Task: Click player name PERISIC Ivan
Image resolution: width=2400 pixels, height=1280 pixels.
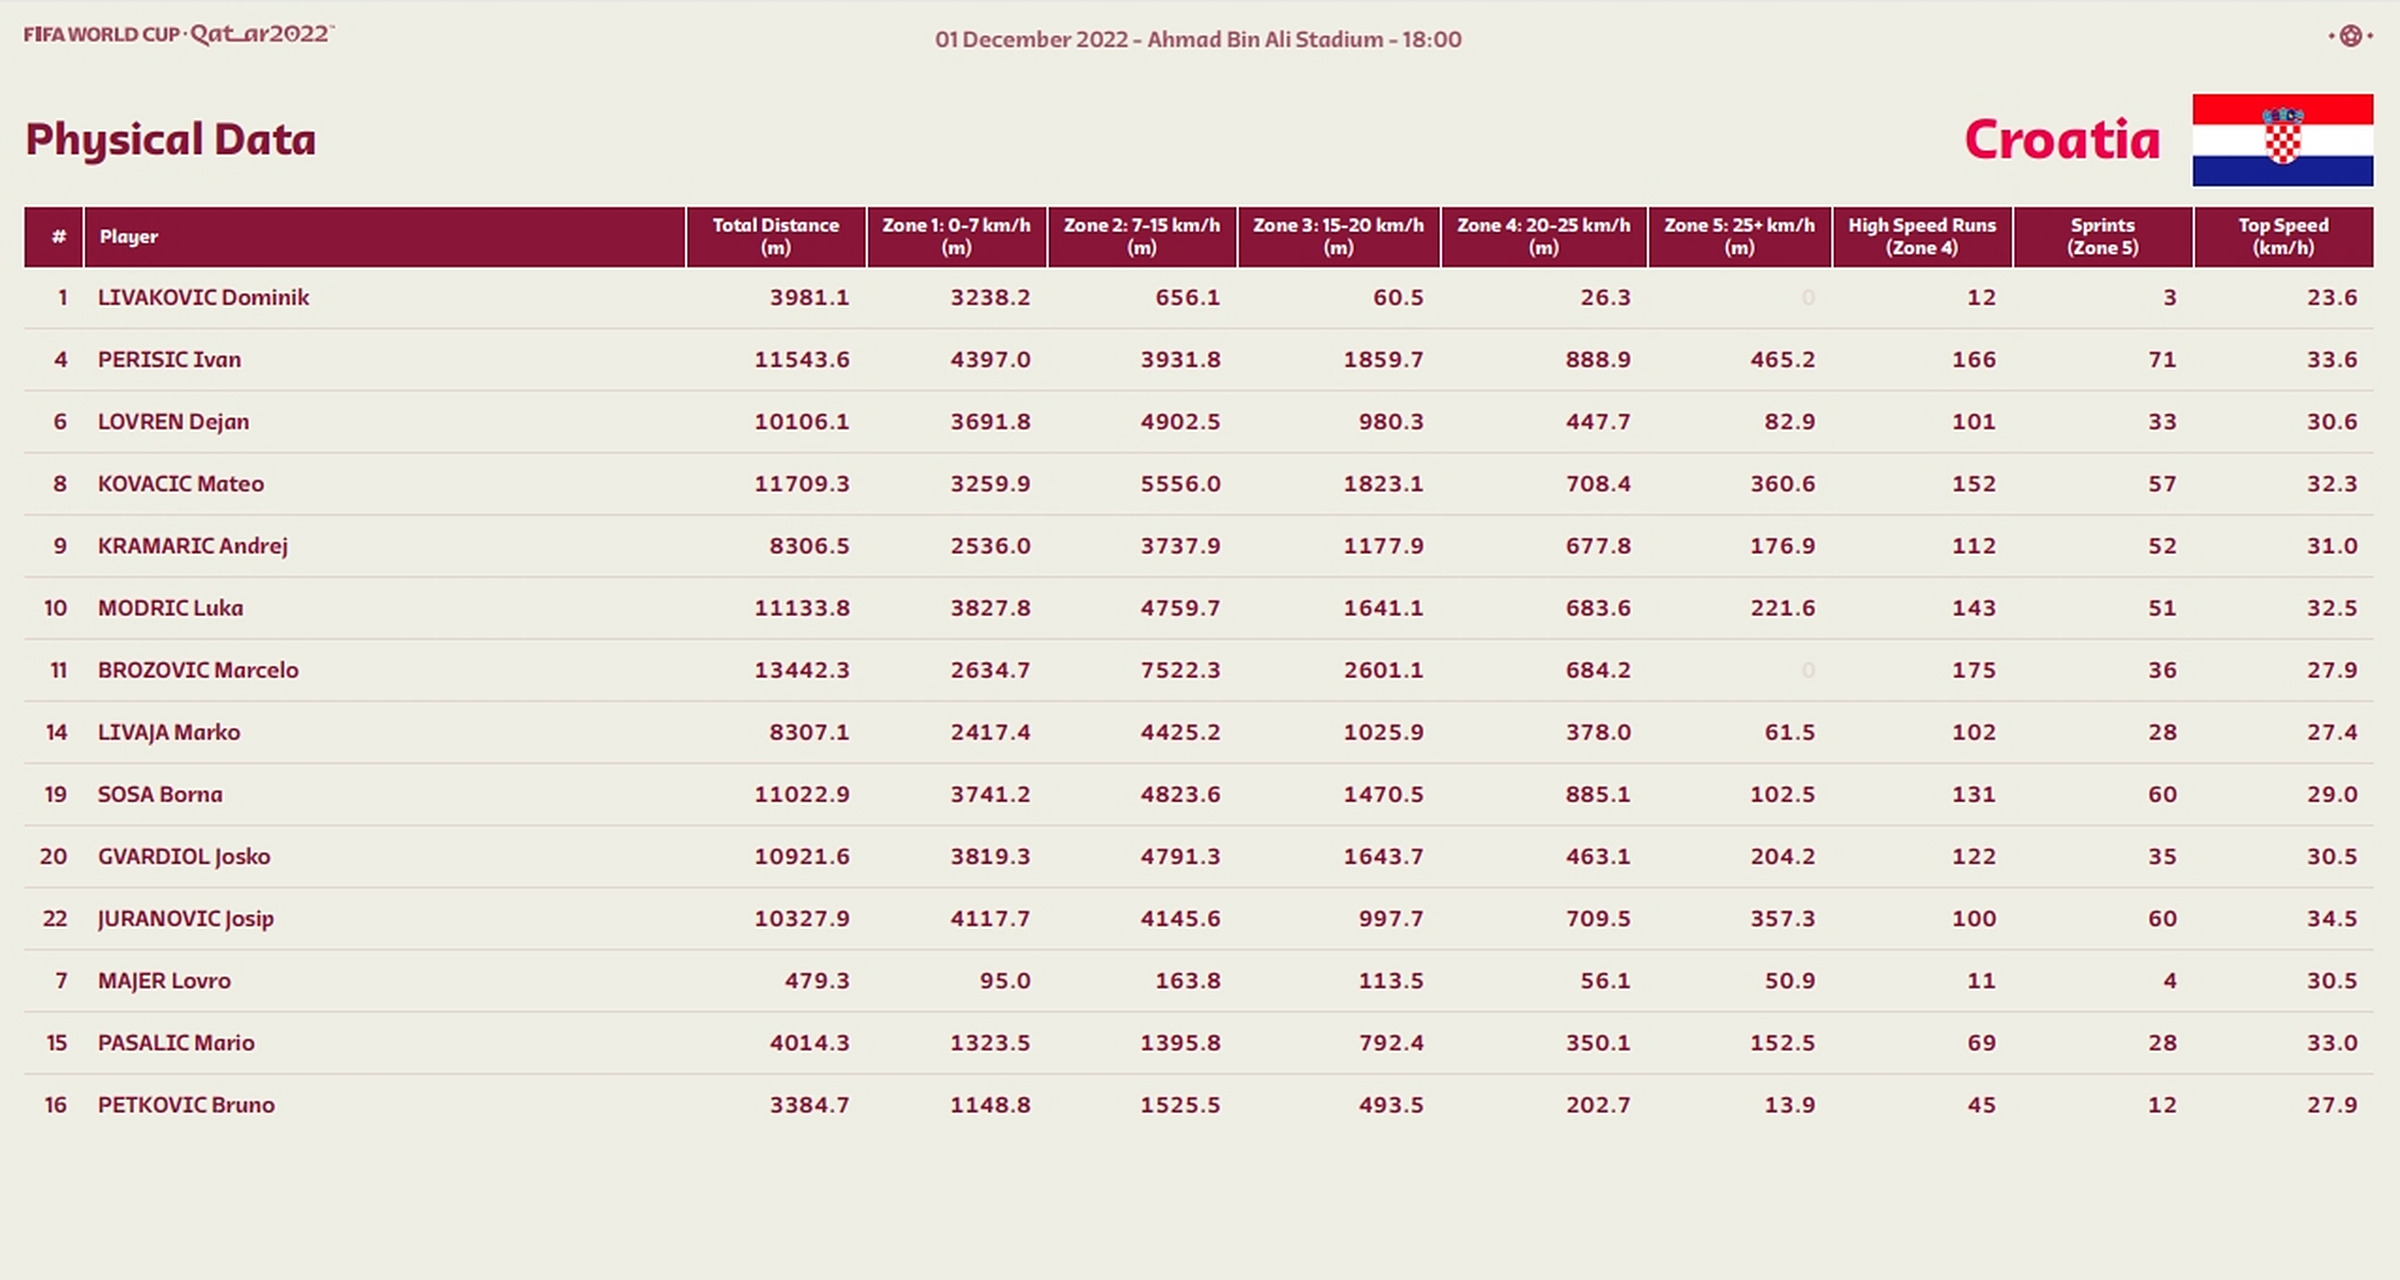Action: pos(169,360)
